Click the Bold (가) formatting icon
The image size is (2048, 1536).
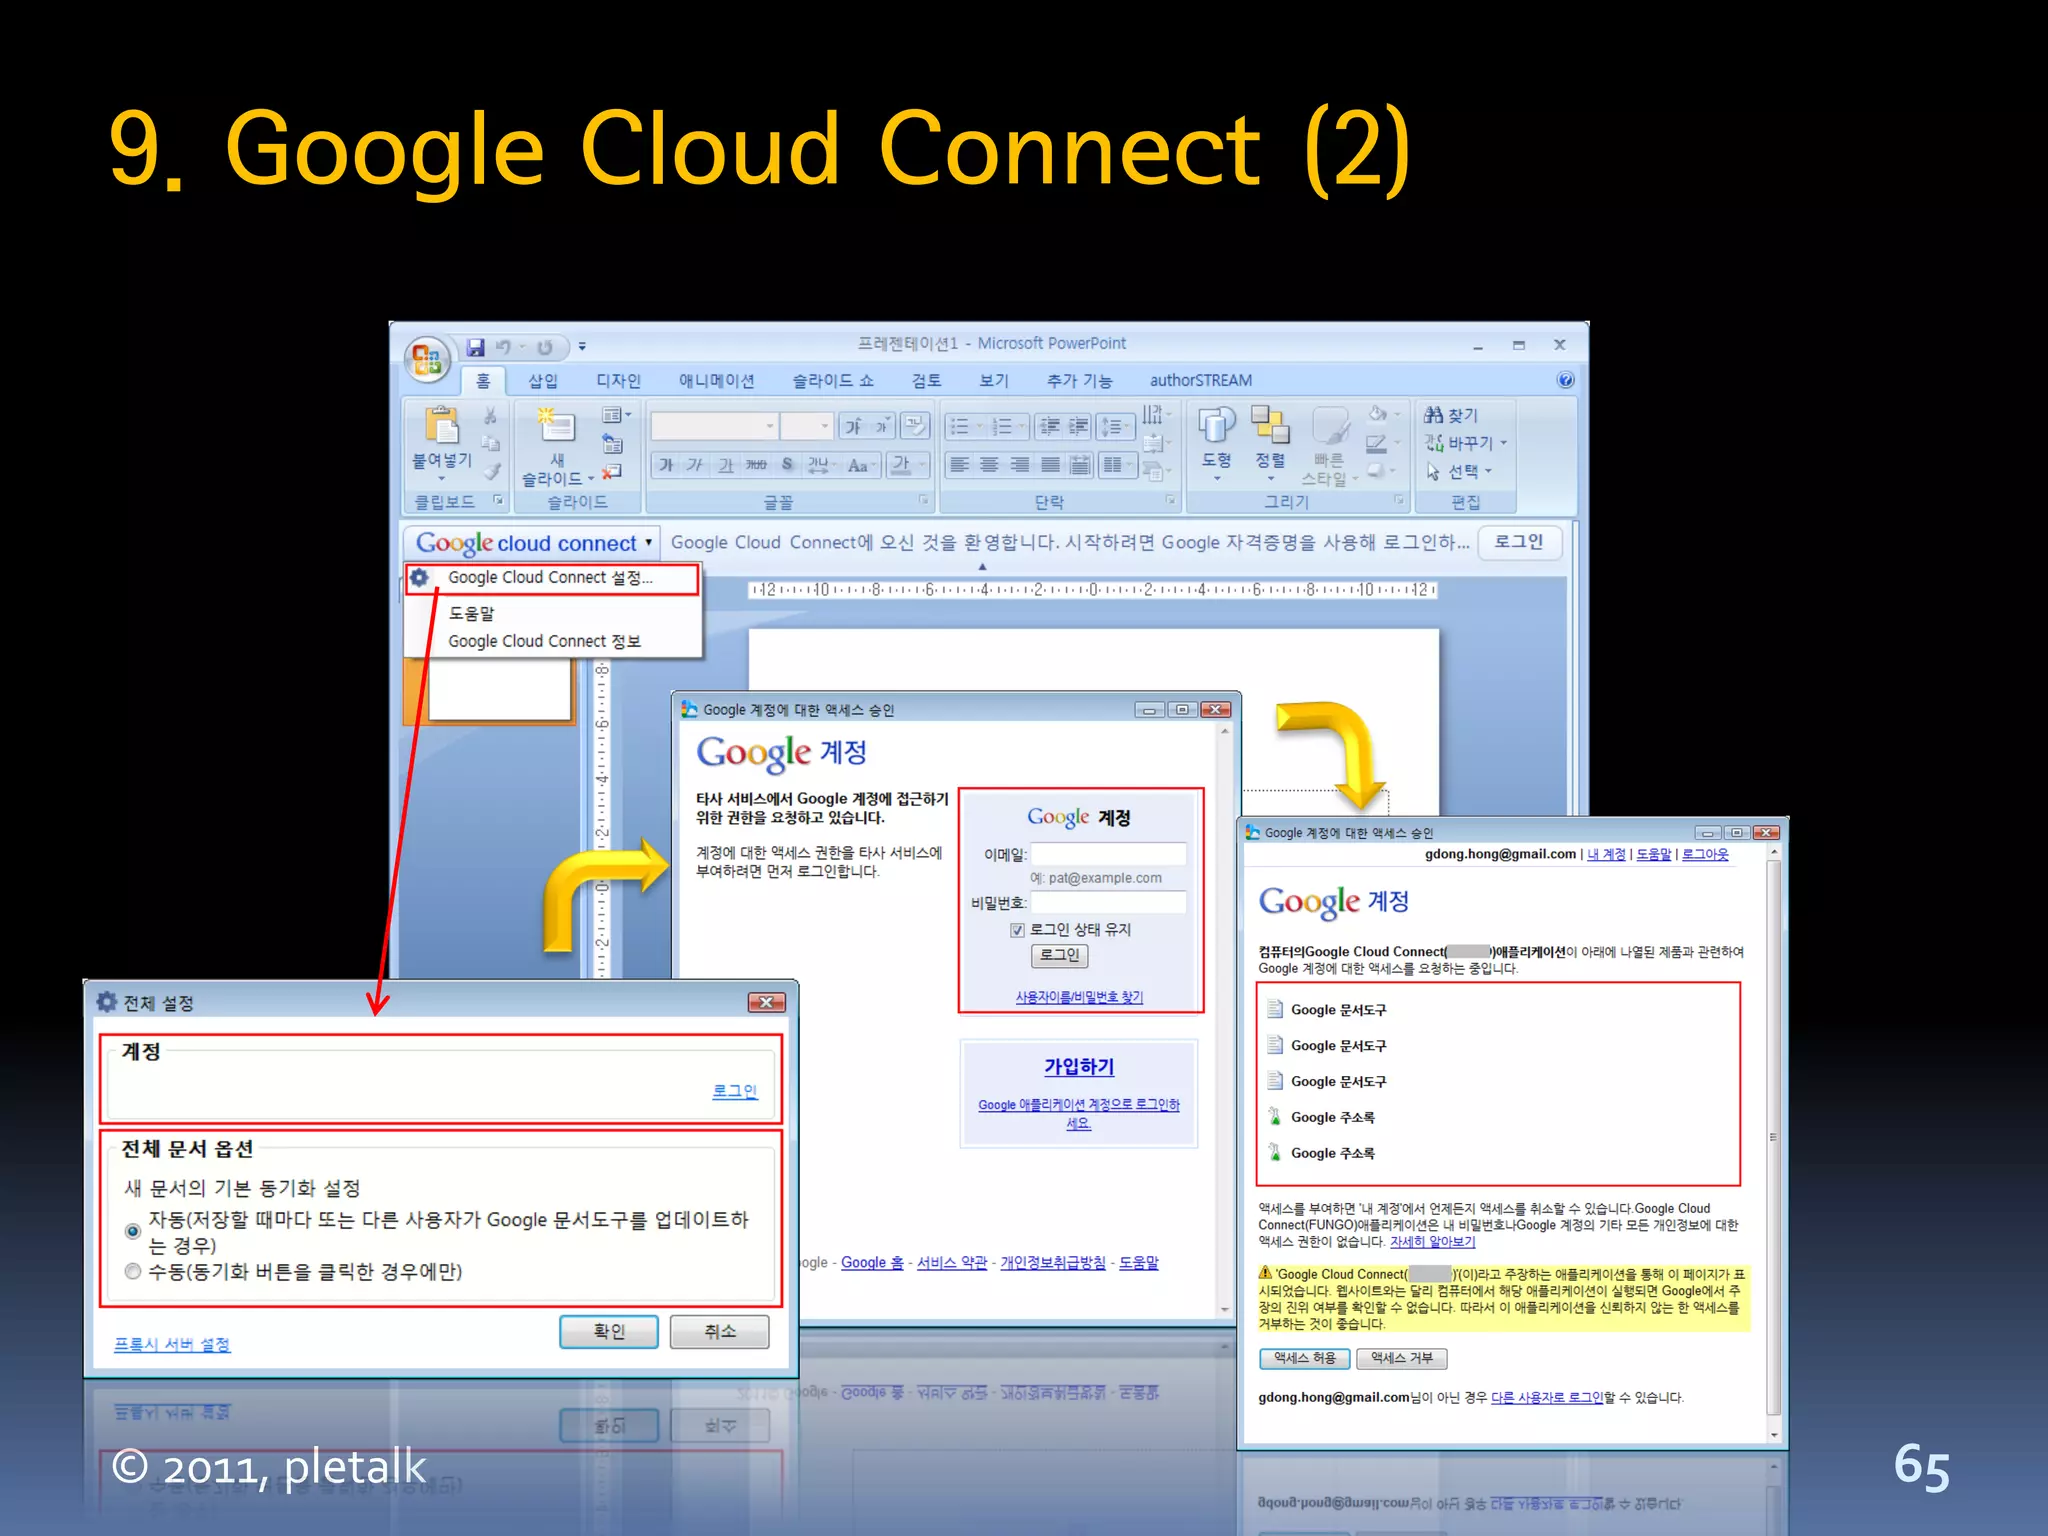click(665, 465)
